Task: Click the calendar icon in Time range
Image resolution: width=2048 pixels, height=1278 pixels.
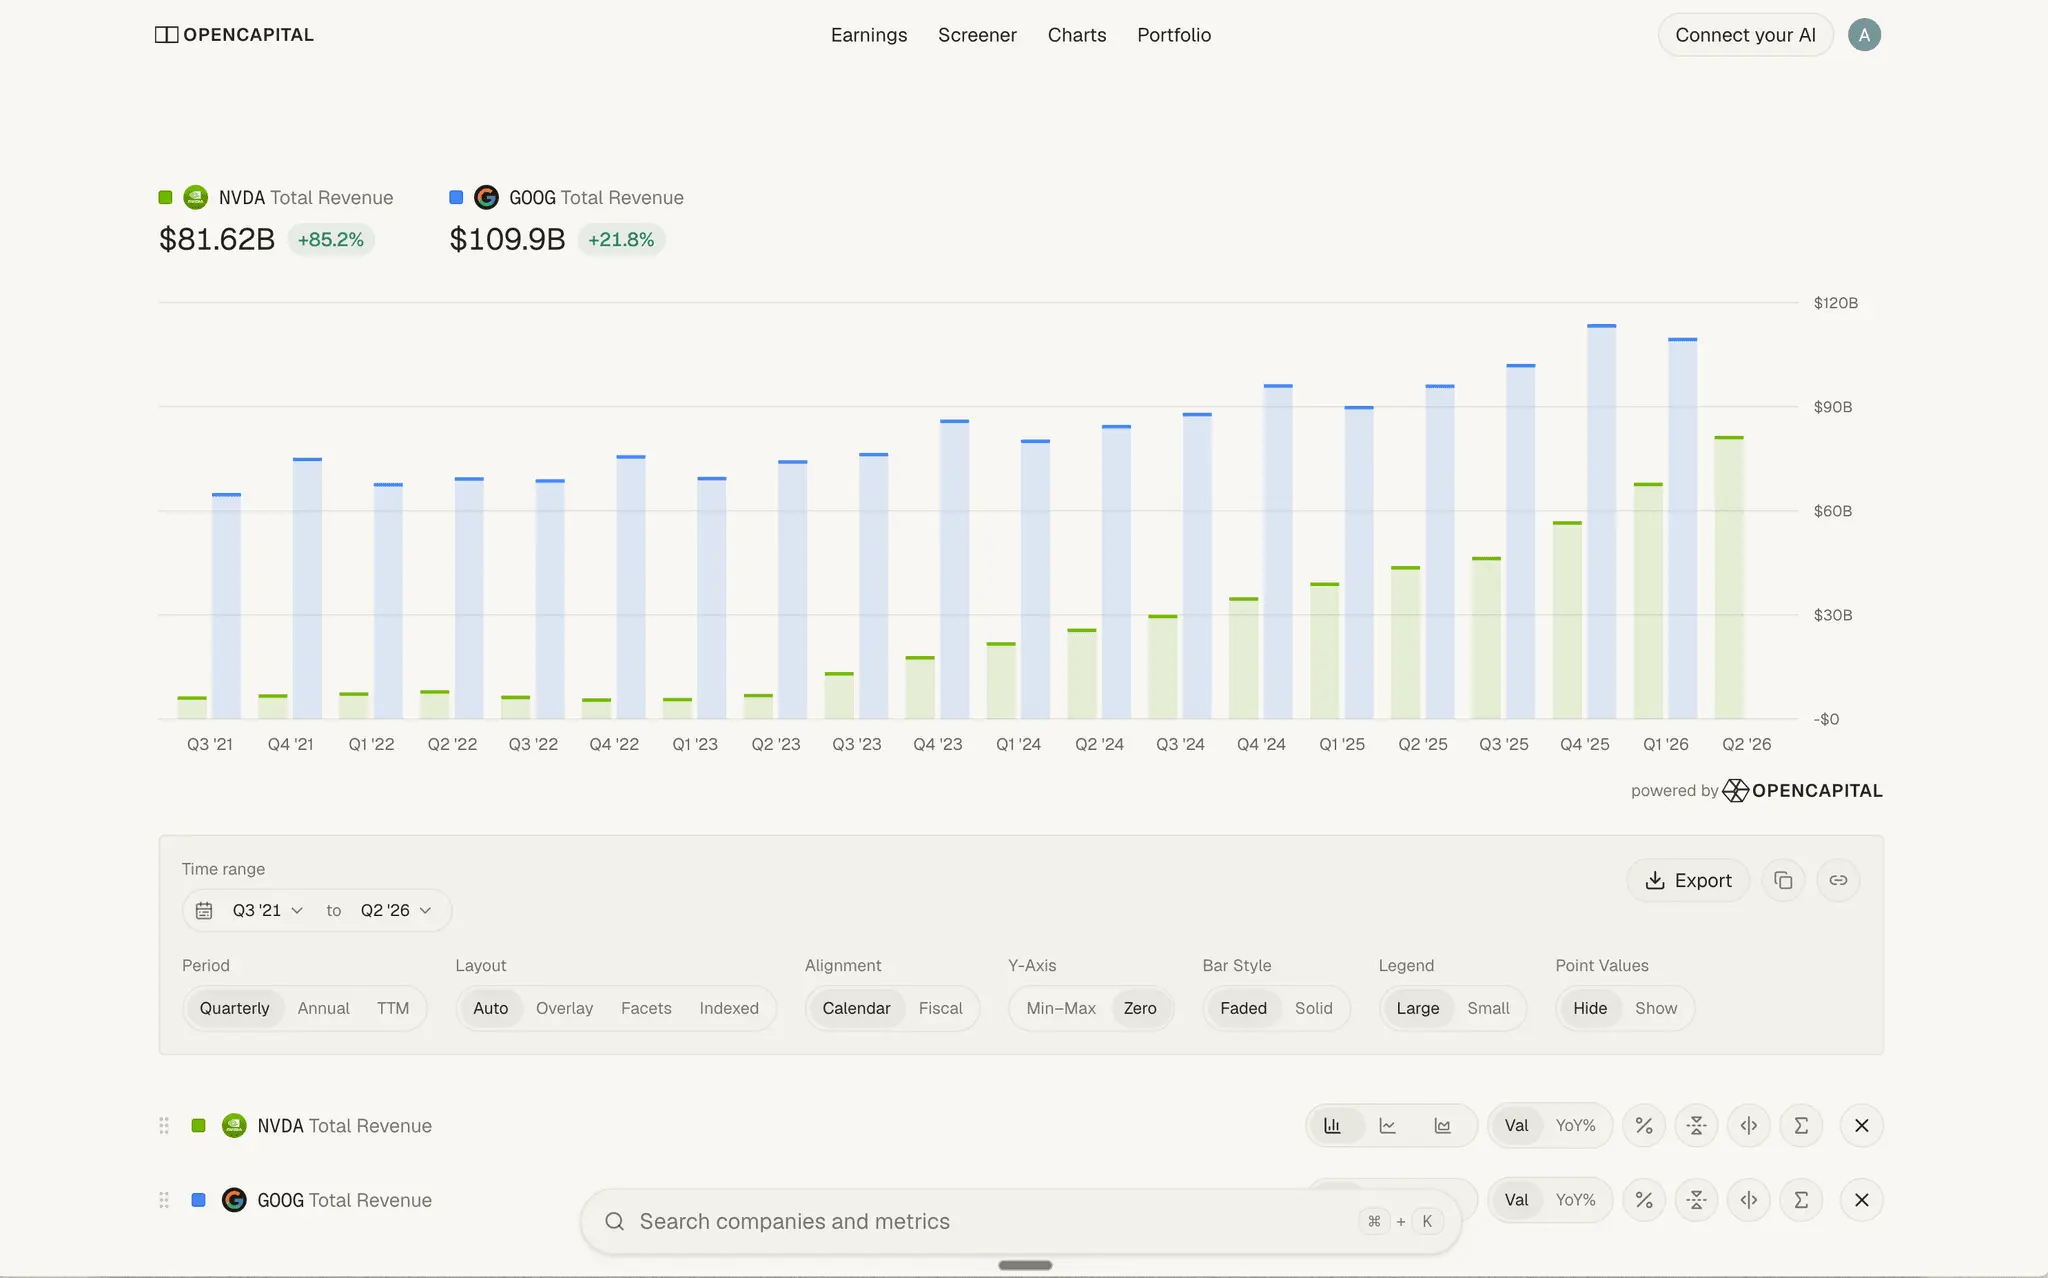Action: click(x=204, y=910)
